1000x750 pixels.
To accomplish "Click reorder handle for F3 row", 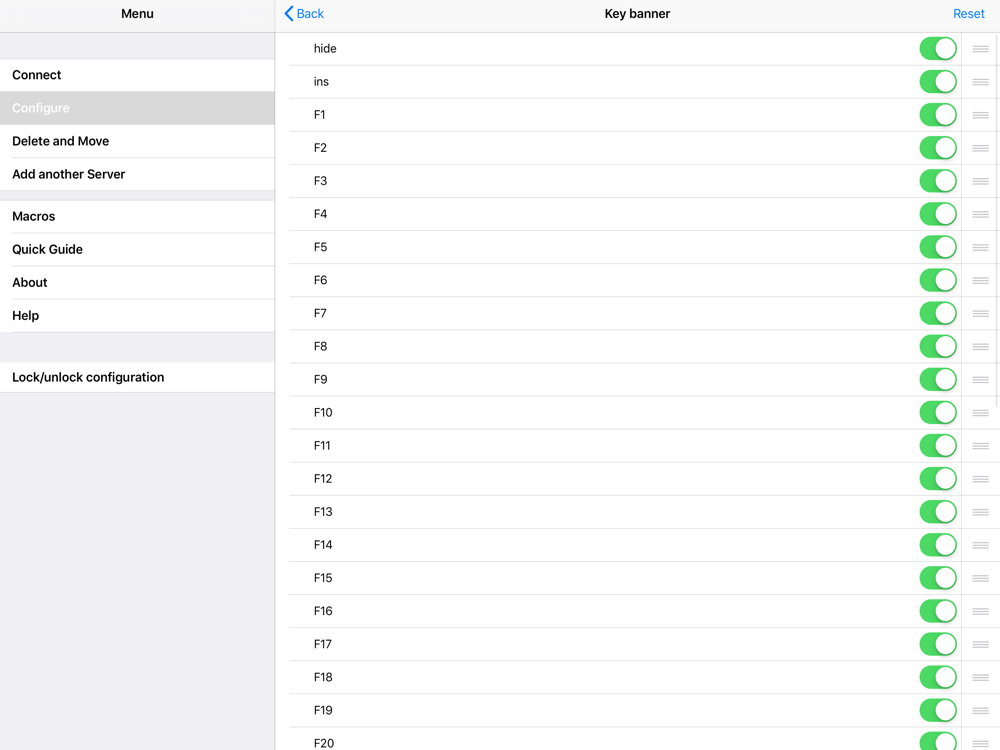I will pyautogui.click(x=980, y=181).
